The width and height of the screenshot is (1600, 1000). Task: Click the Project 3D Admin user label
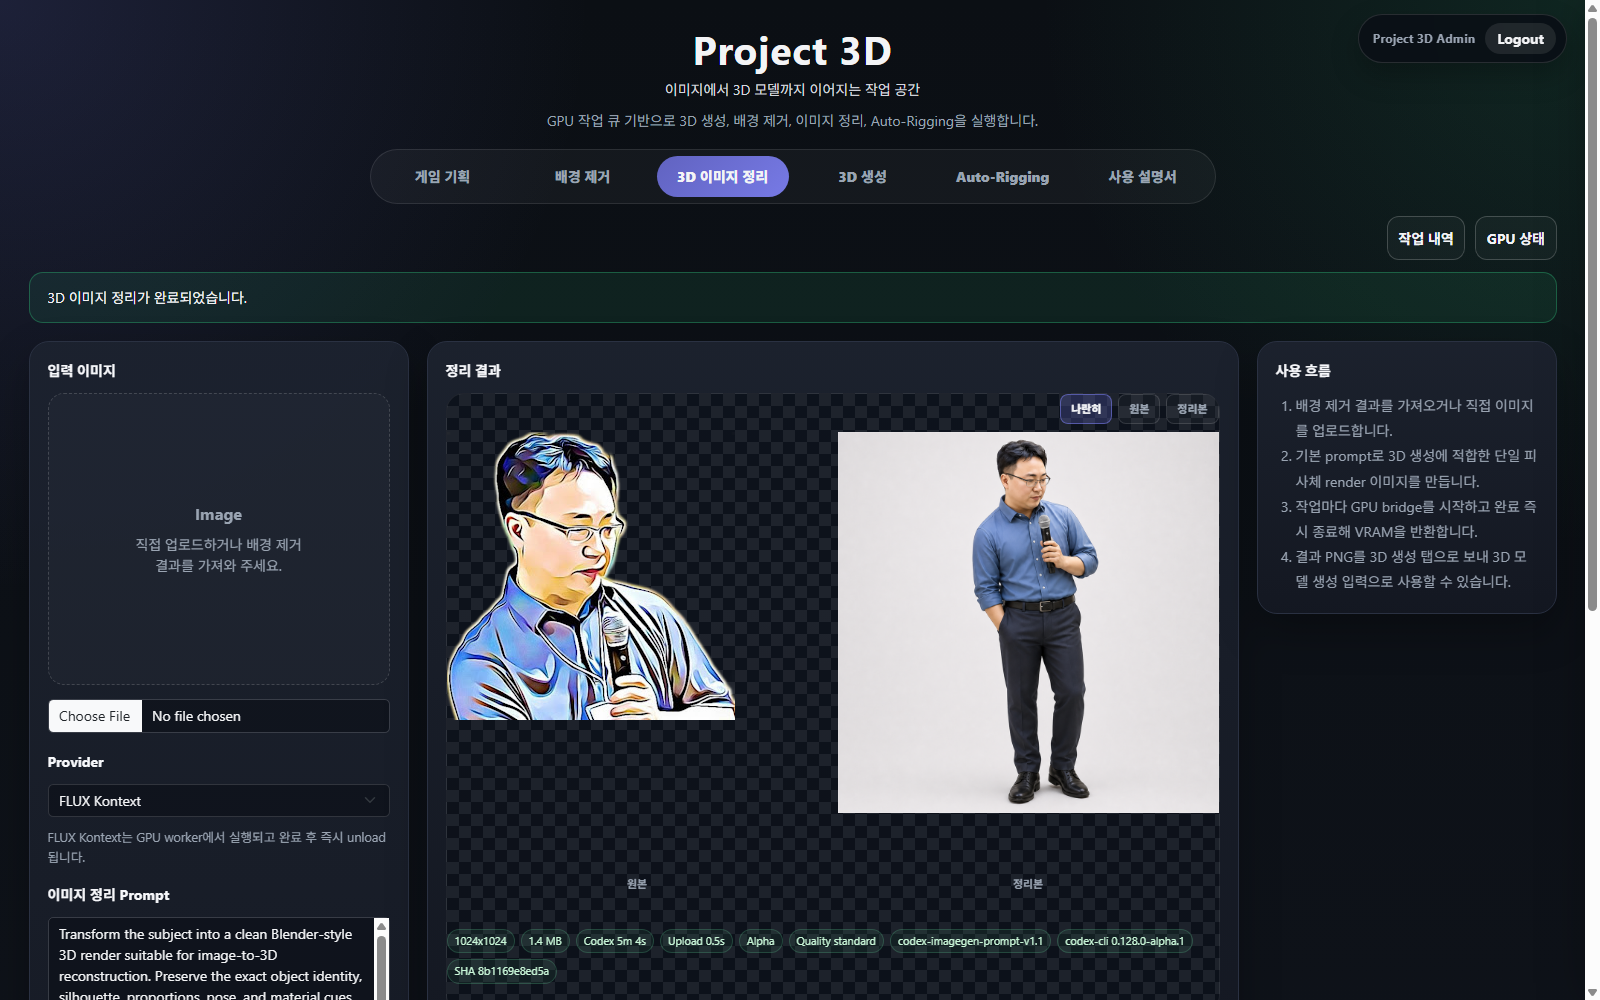click(x=1423, y=39)
